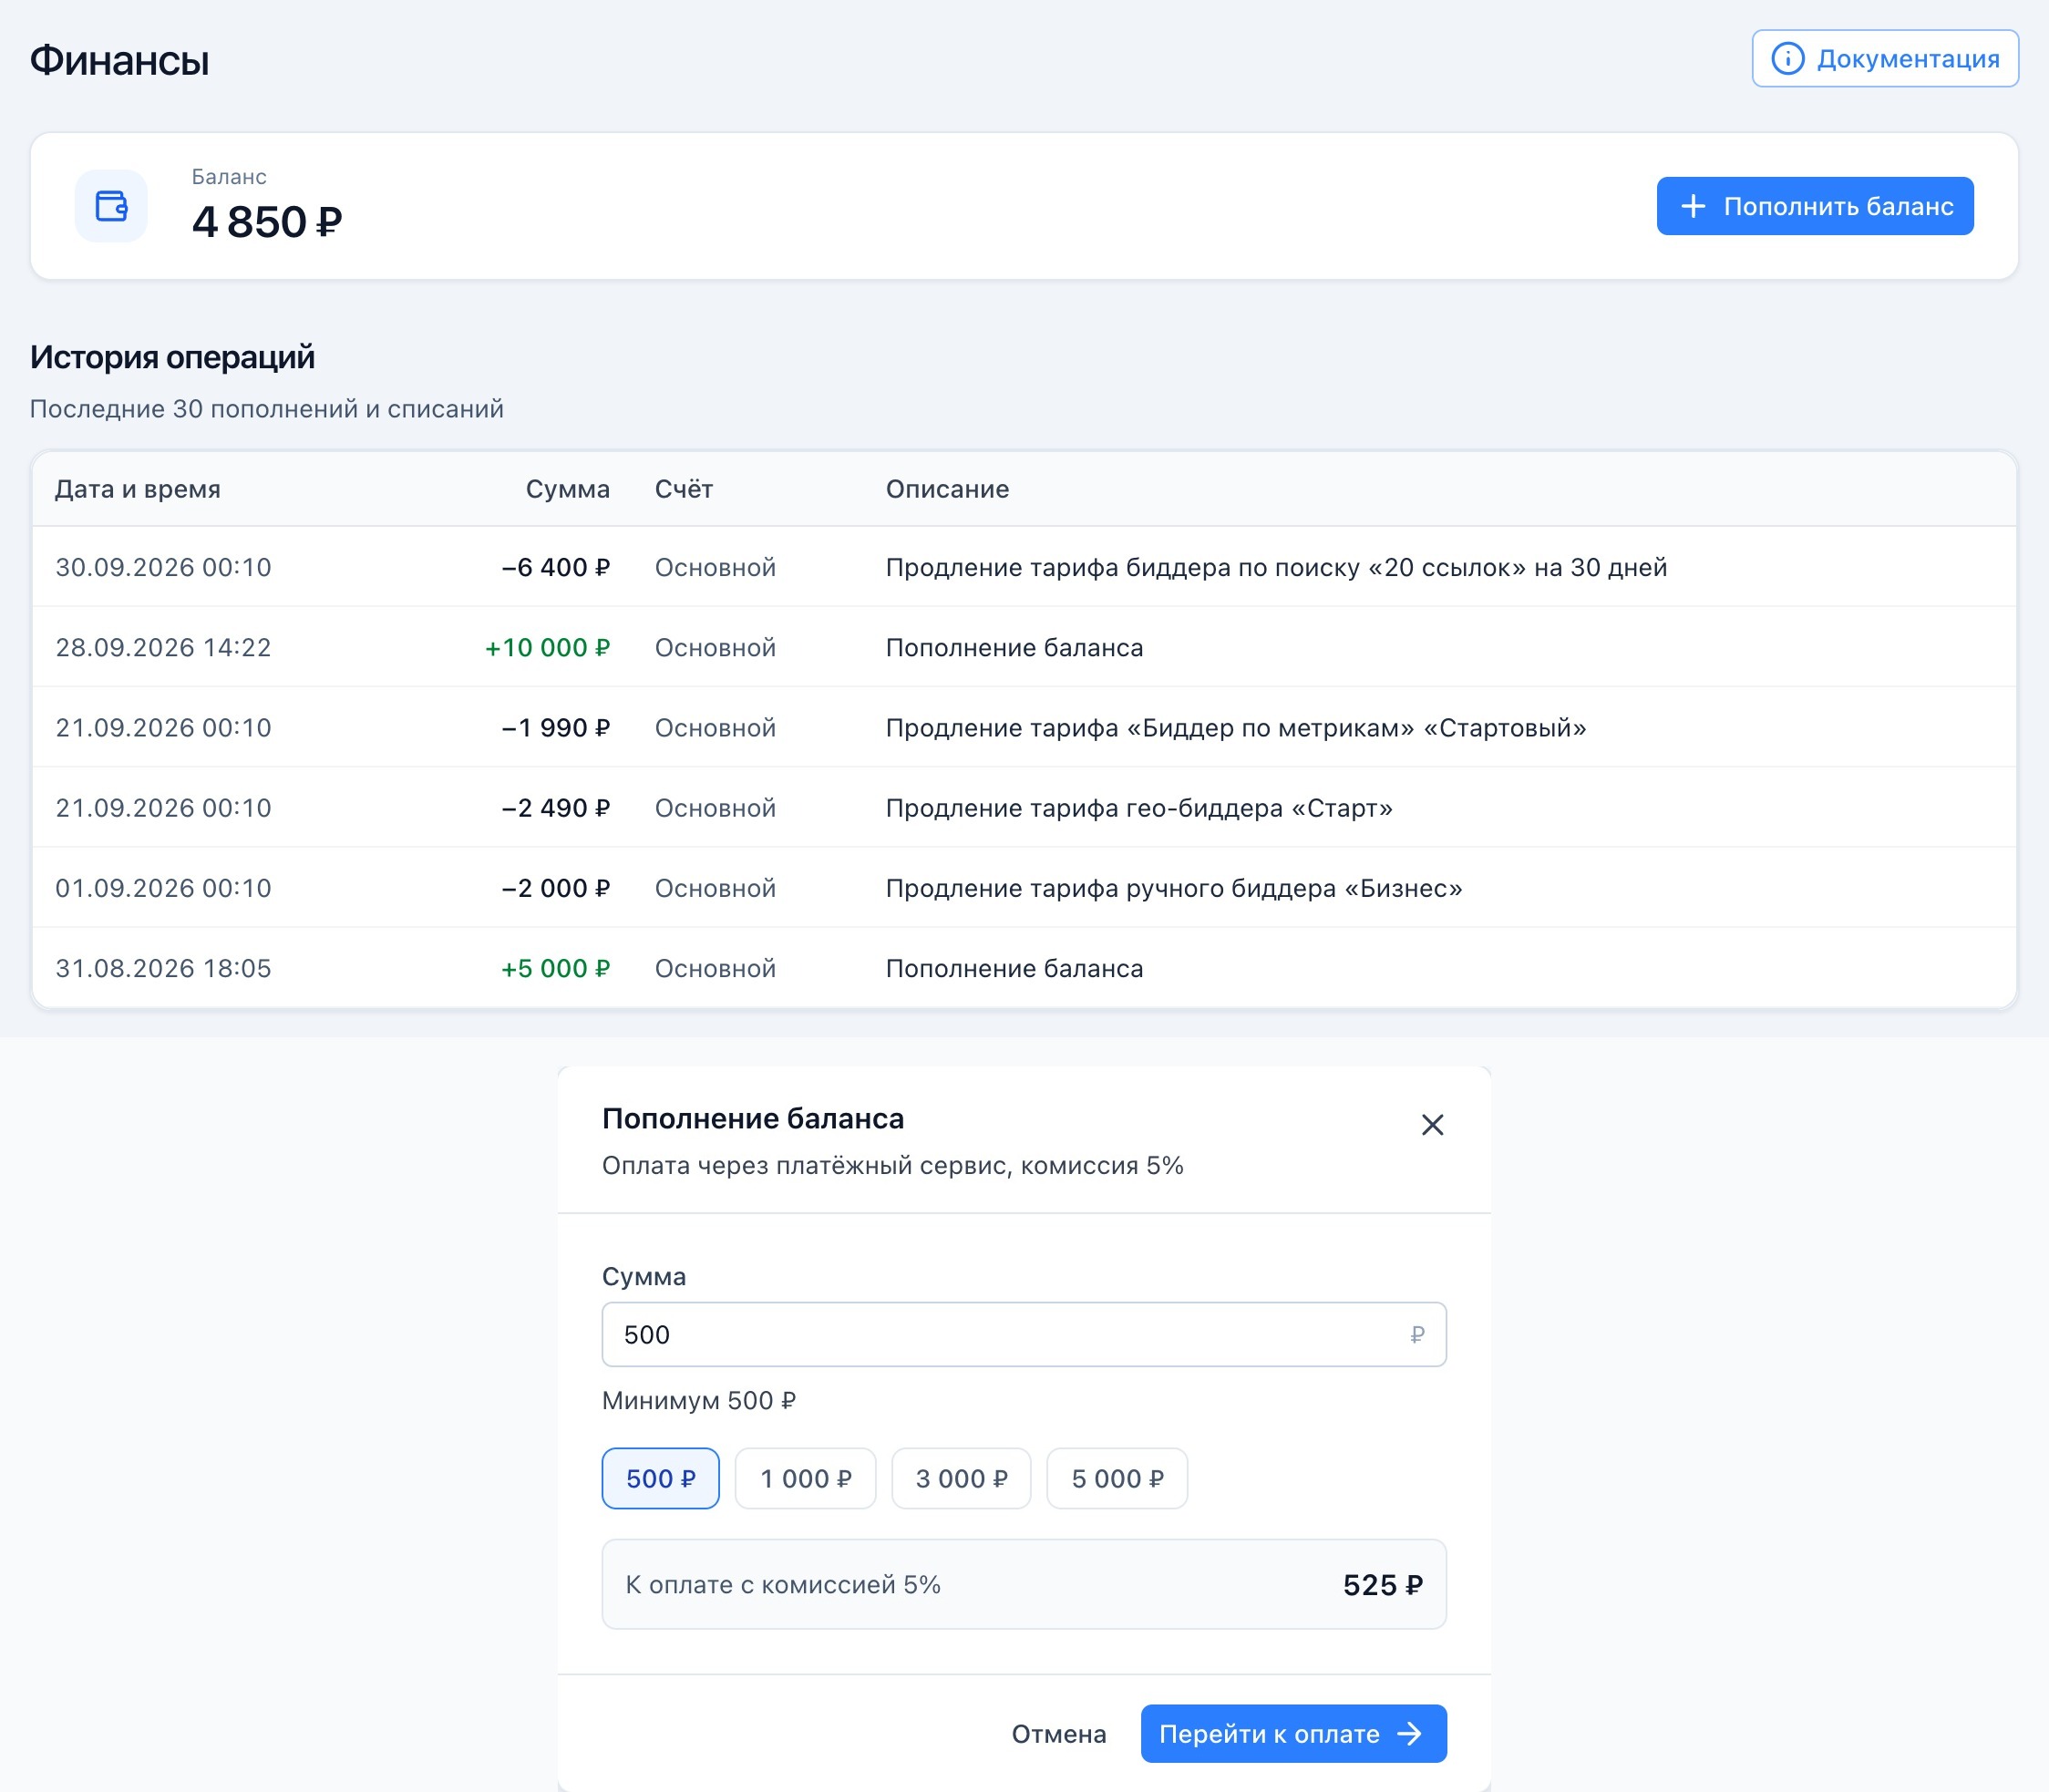Click the ruble sign inside the Сумма field

pyautogui.click(x=1417, y=1335)
